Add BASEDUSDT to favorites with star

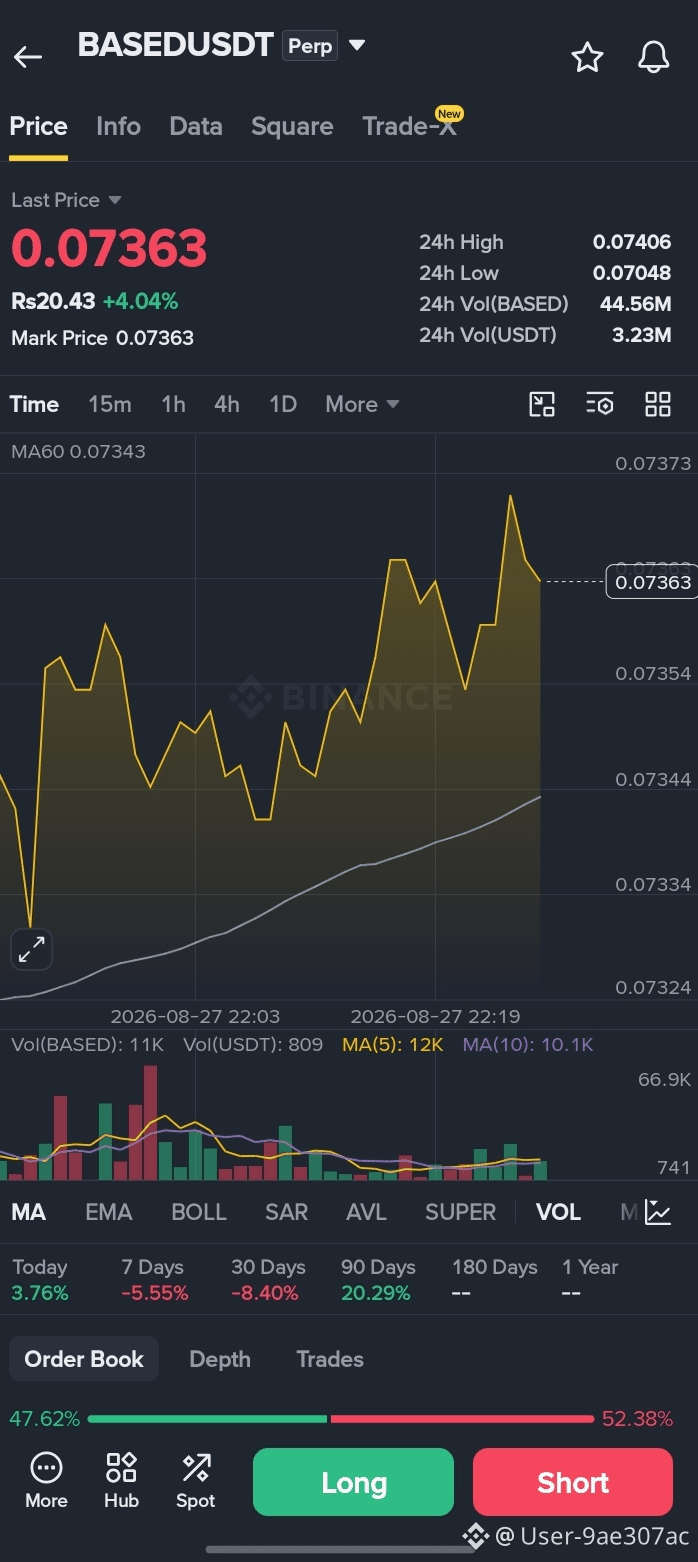click(x=587, y=57)
